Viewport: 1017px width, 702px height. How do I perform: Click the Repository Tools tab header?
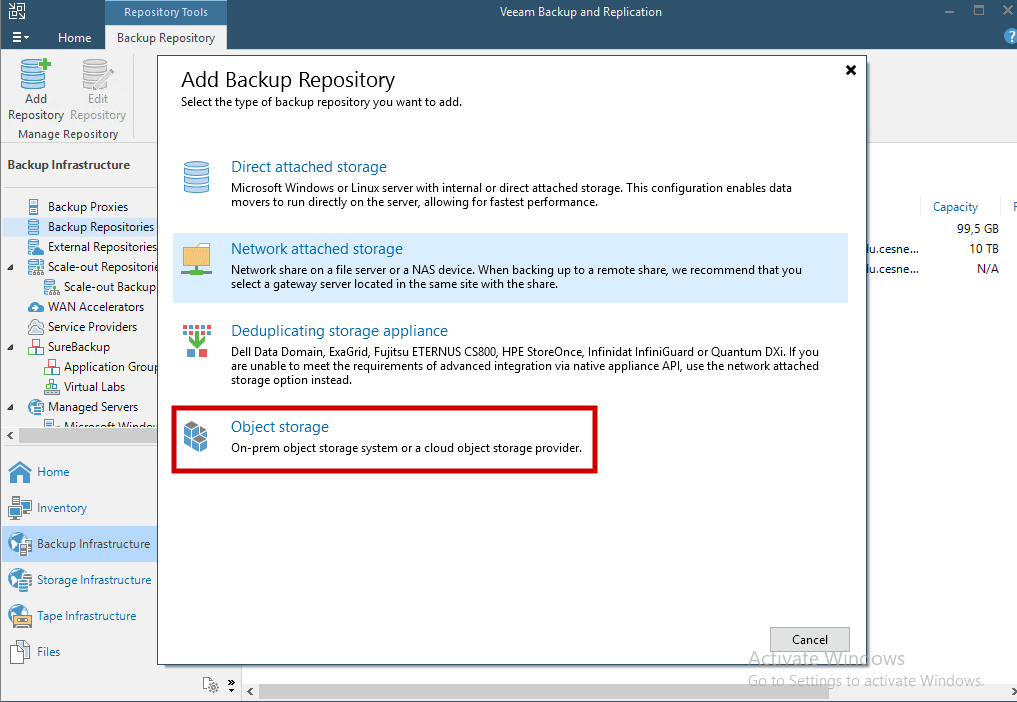165,12
